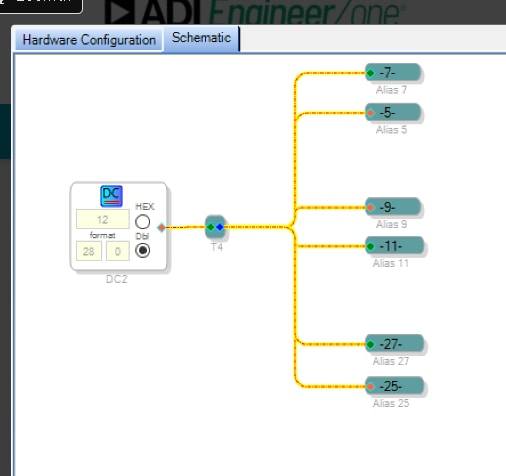The image size is (506, 476).
Task: Select the Dbl radio button
Action: pos(142,250)
